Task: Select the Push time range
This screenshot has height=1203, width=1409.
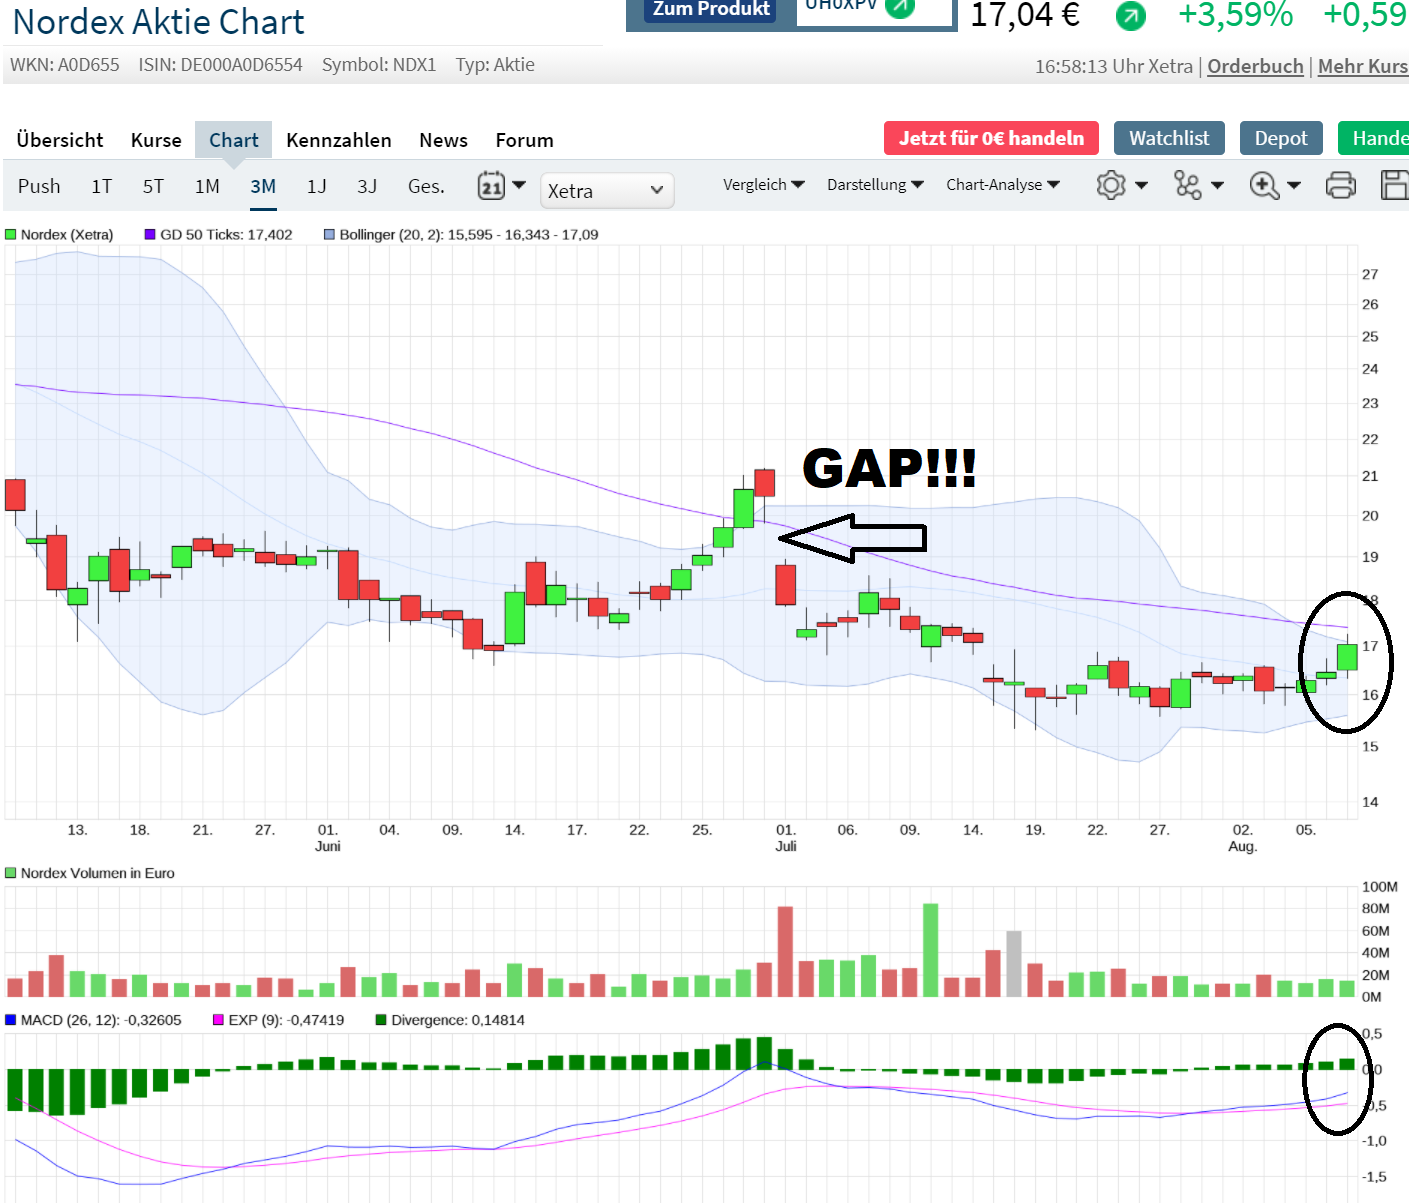Action: click(39, 186)
